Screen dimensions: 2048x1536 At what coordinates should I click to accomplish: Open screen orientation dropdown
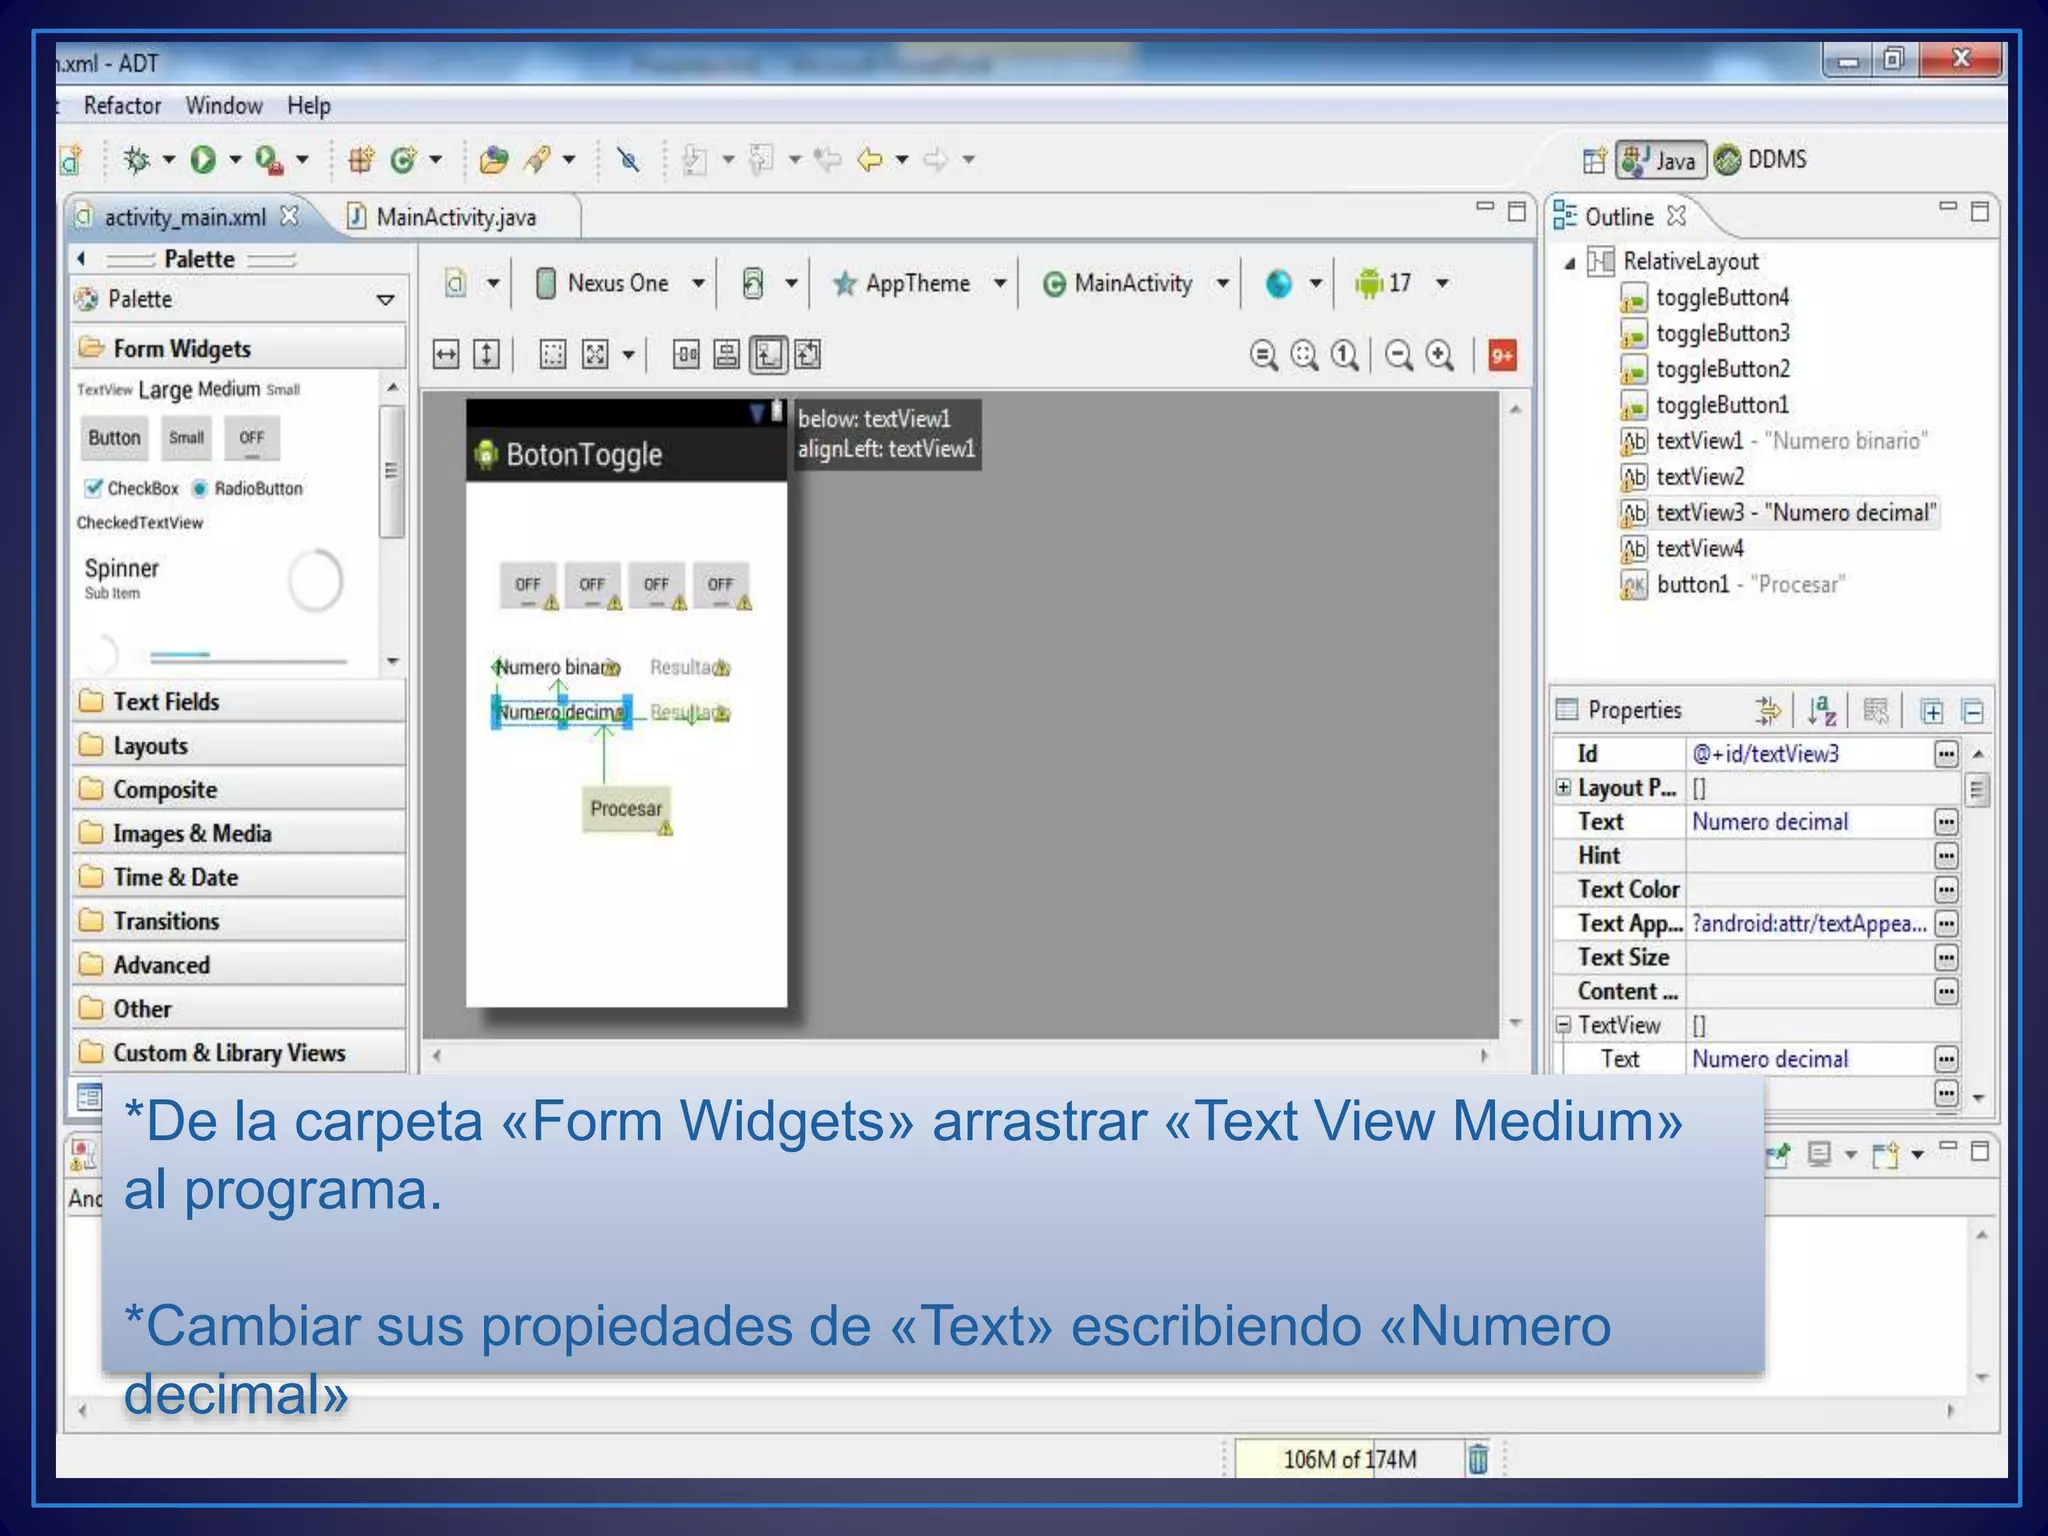pos(768,284)
